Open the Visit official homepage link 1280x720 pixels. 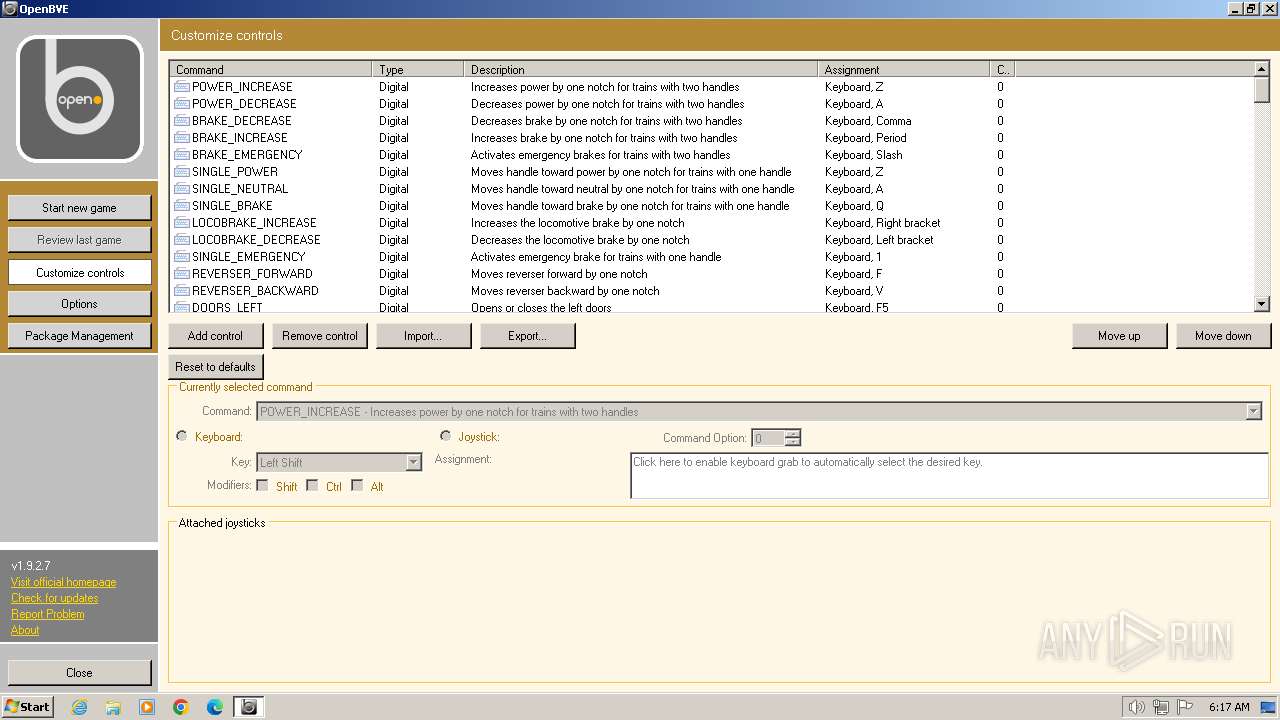pos(64,582)
